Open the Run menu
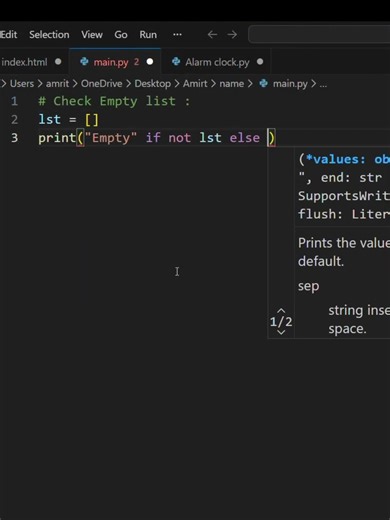The image size is (390, 520). click(x=148, y=35)
